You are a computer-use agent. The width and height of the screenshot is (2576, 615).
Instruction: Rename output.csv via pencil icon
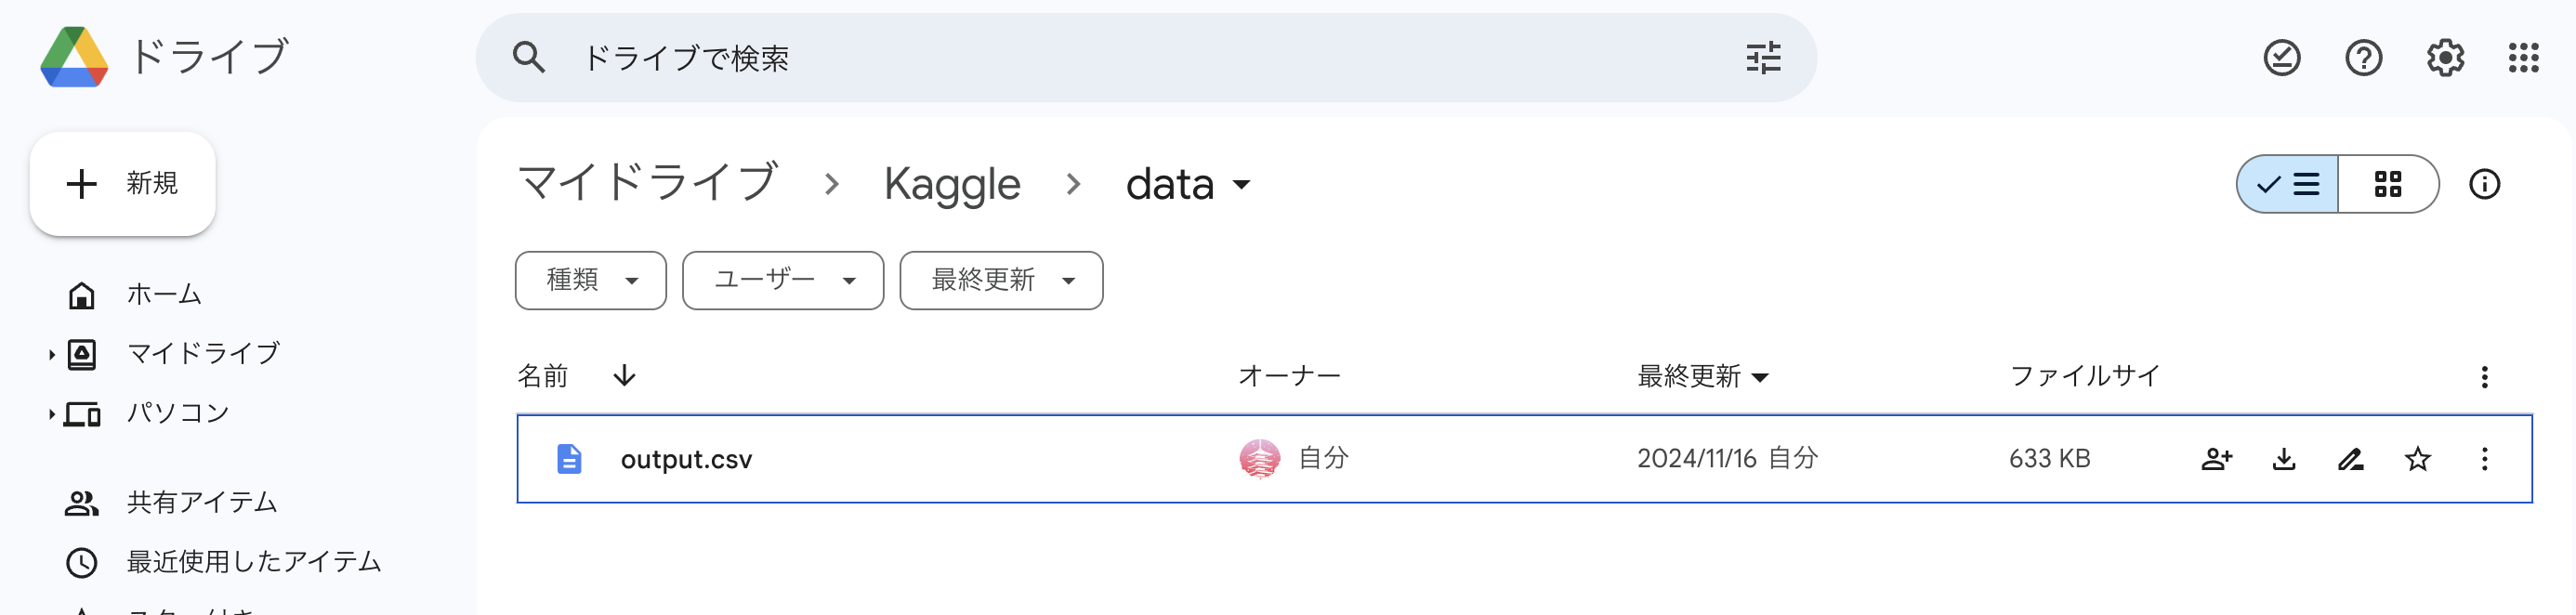[2350, 458]
